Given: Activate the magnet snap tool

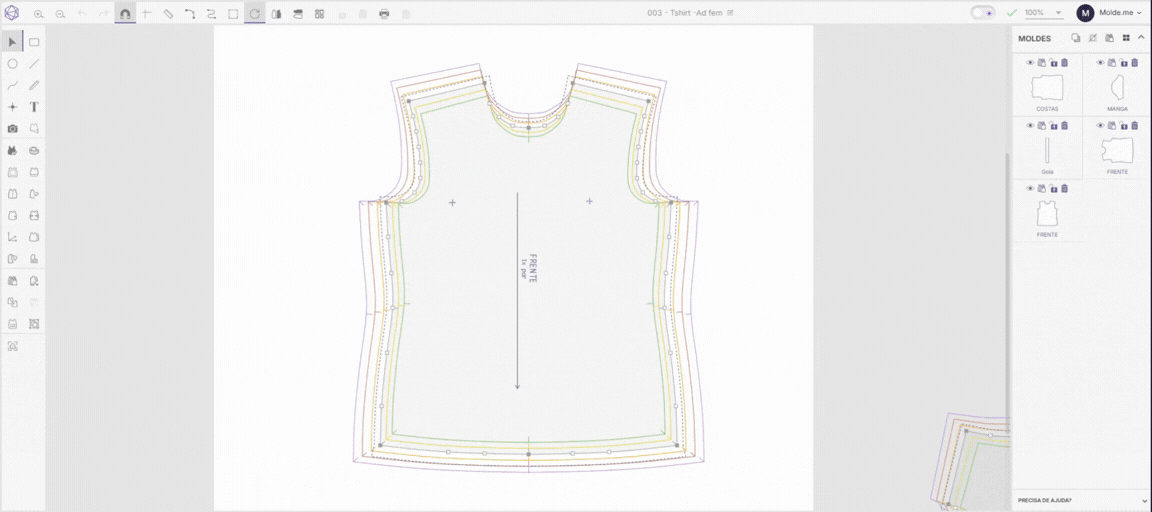Looking at the screenshot, I should pos(125,13).
